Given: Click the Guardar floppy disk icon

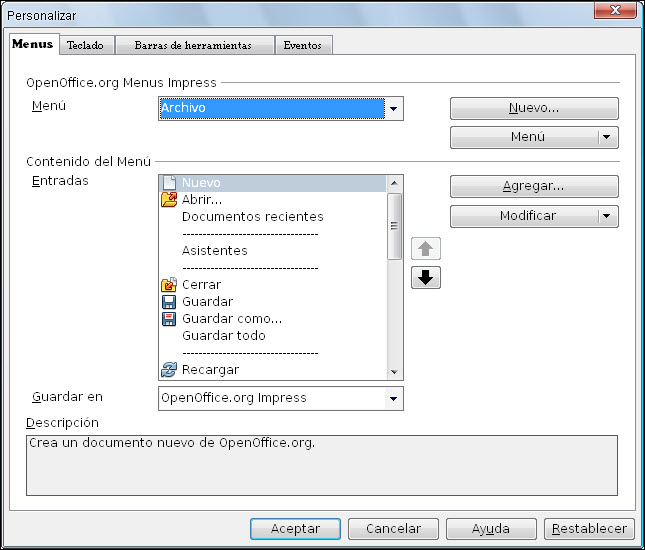Looking at the screenshot, I should point(169,302).
